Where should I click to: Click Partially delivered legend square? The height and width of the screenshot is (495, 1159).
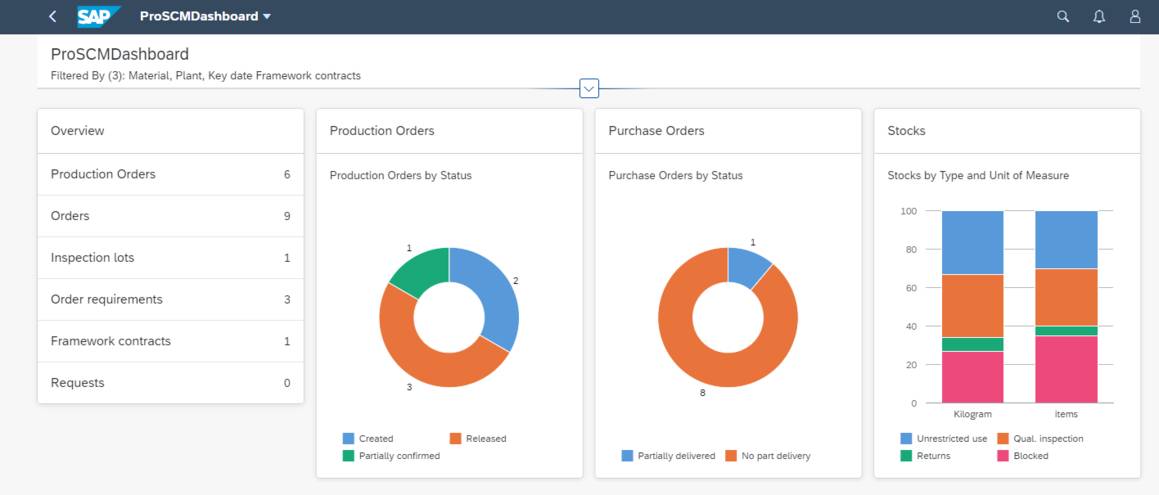point(628,456)
